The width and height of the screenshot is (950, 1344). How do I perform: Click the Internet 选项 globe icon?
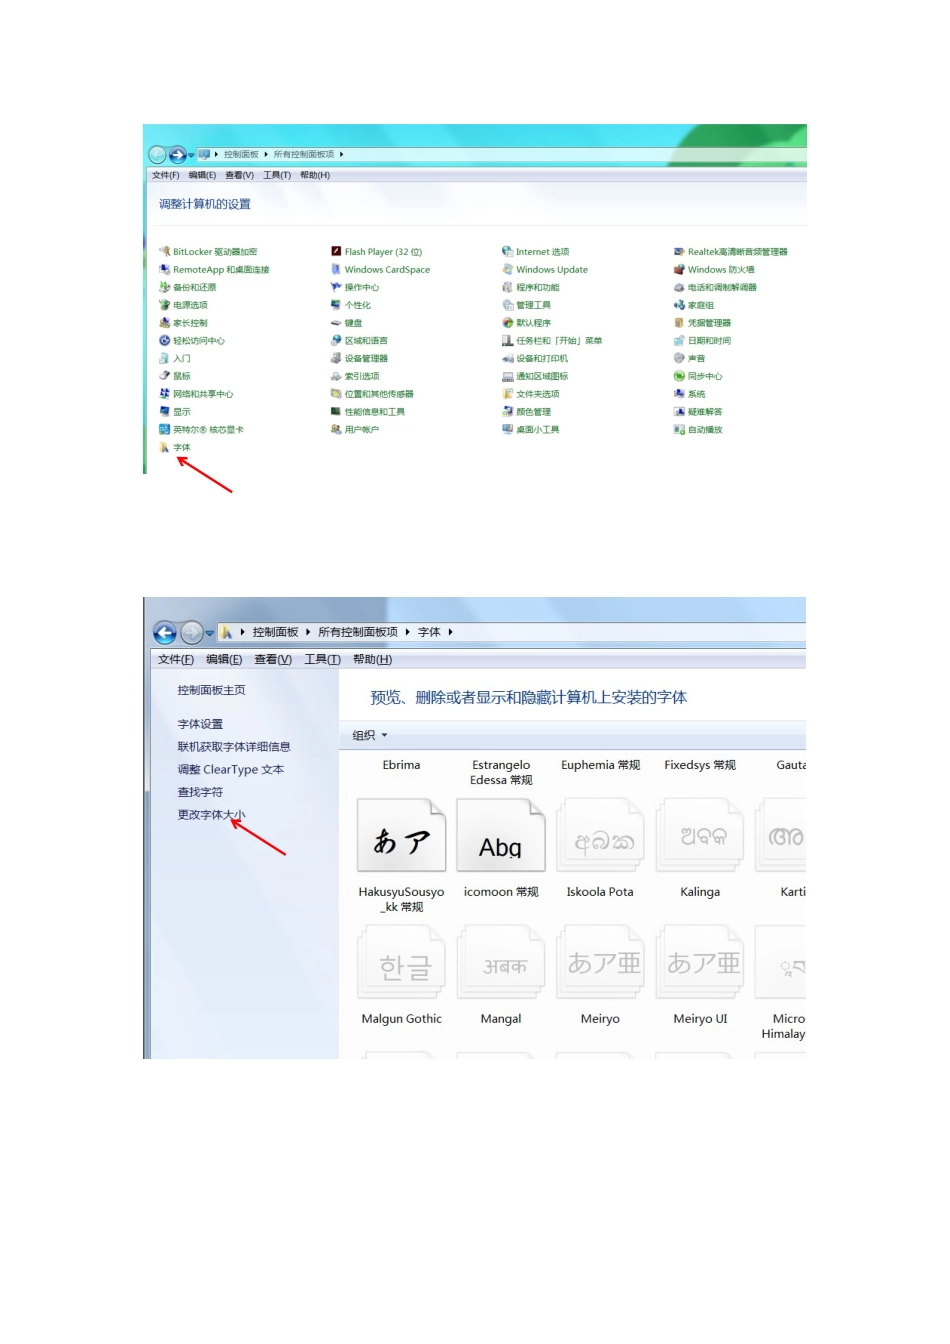pos(507,252)
